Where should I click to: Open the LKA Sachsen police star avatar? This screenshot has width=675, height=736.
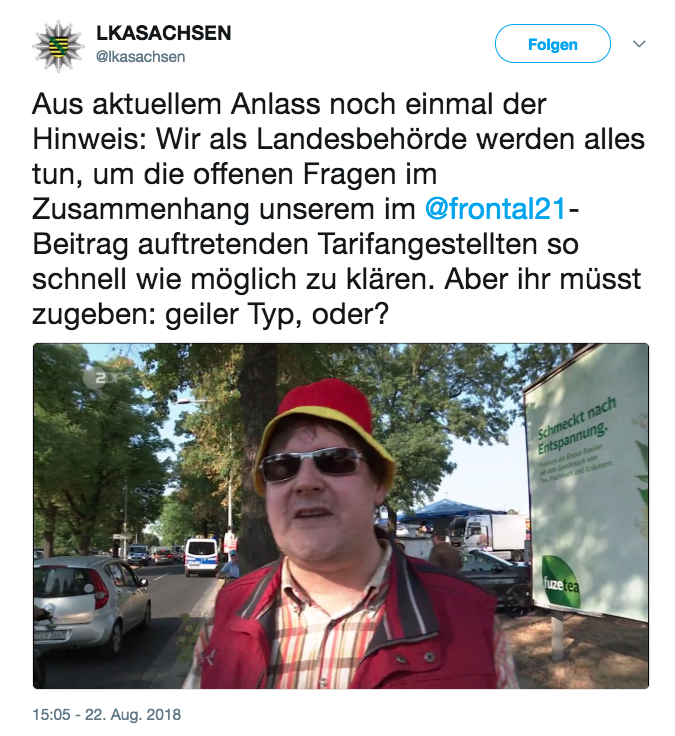(x=58, y=46)
